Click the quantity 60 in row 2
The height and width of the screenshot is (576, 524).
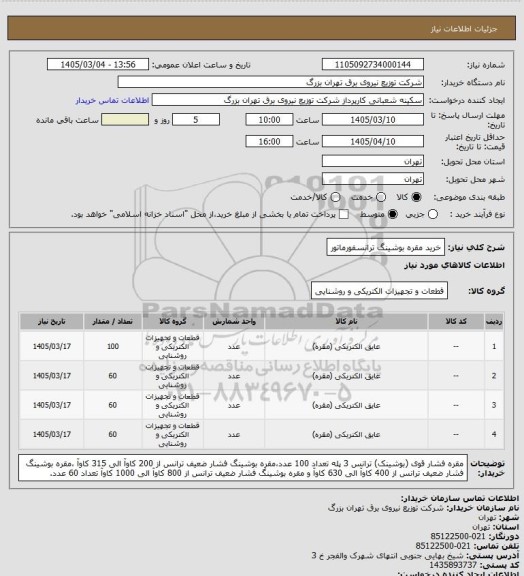coord(112,376)
